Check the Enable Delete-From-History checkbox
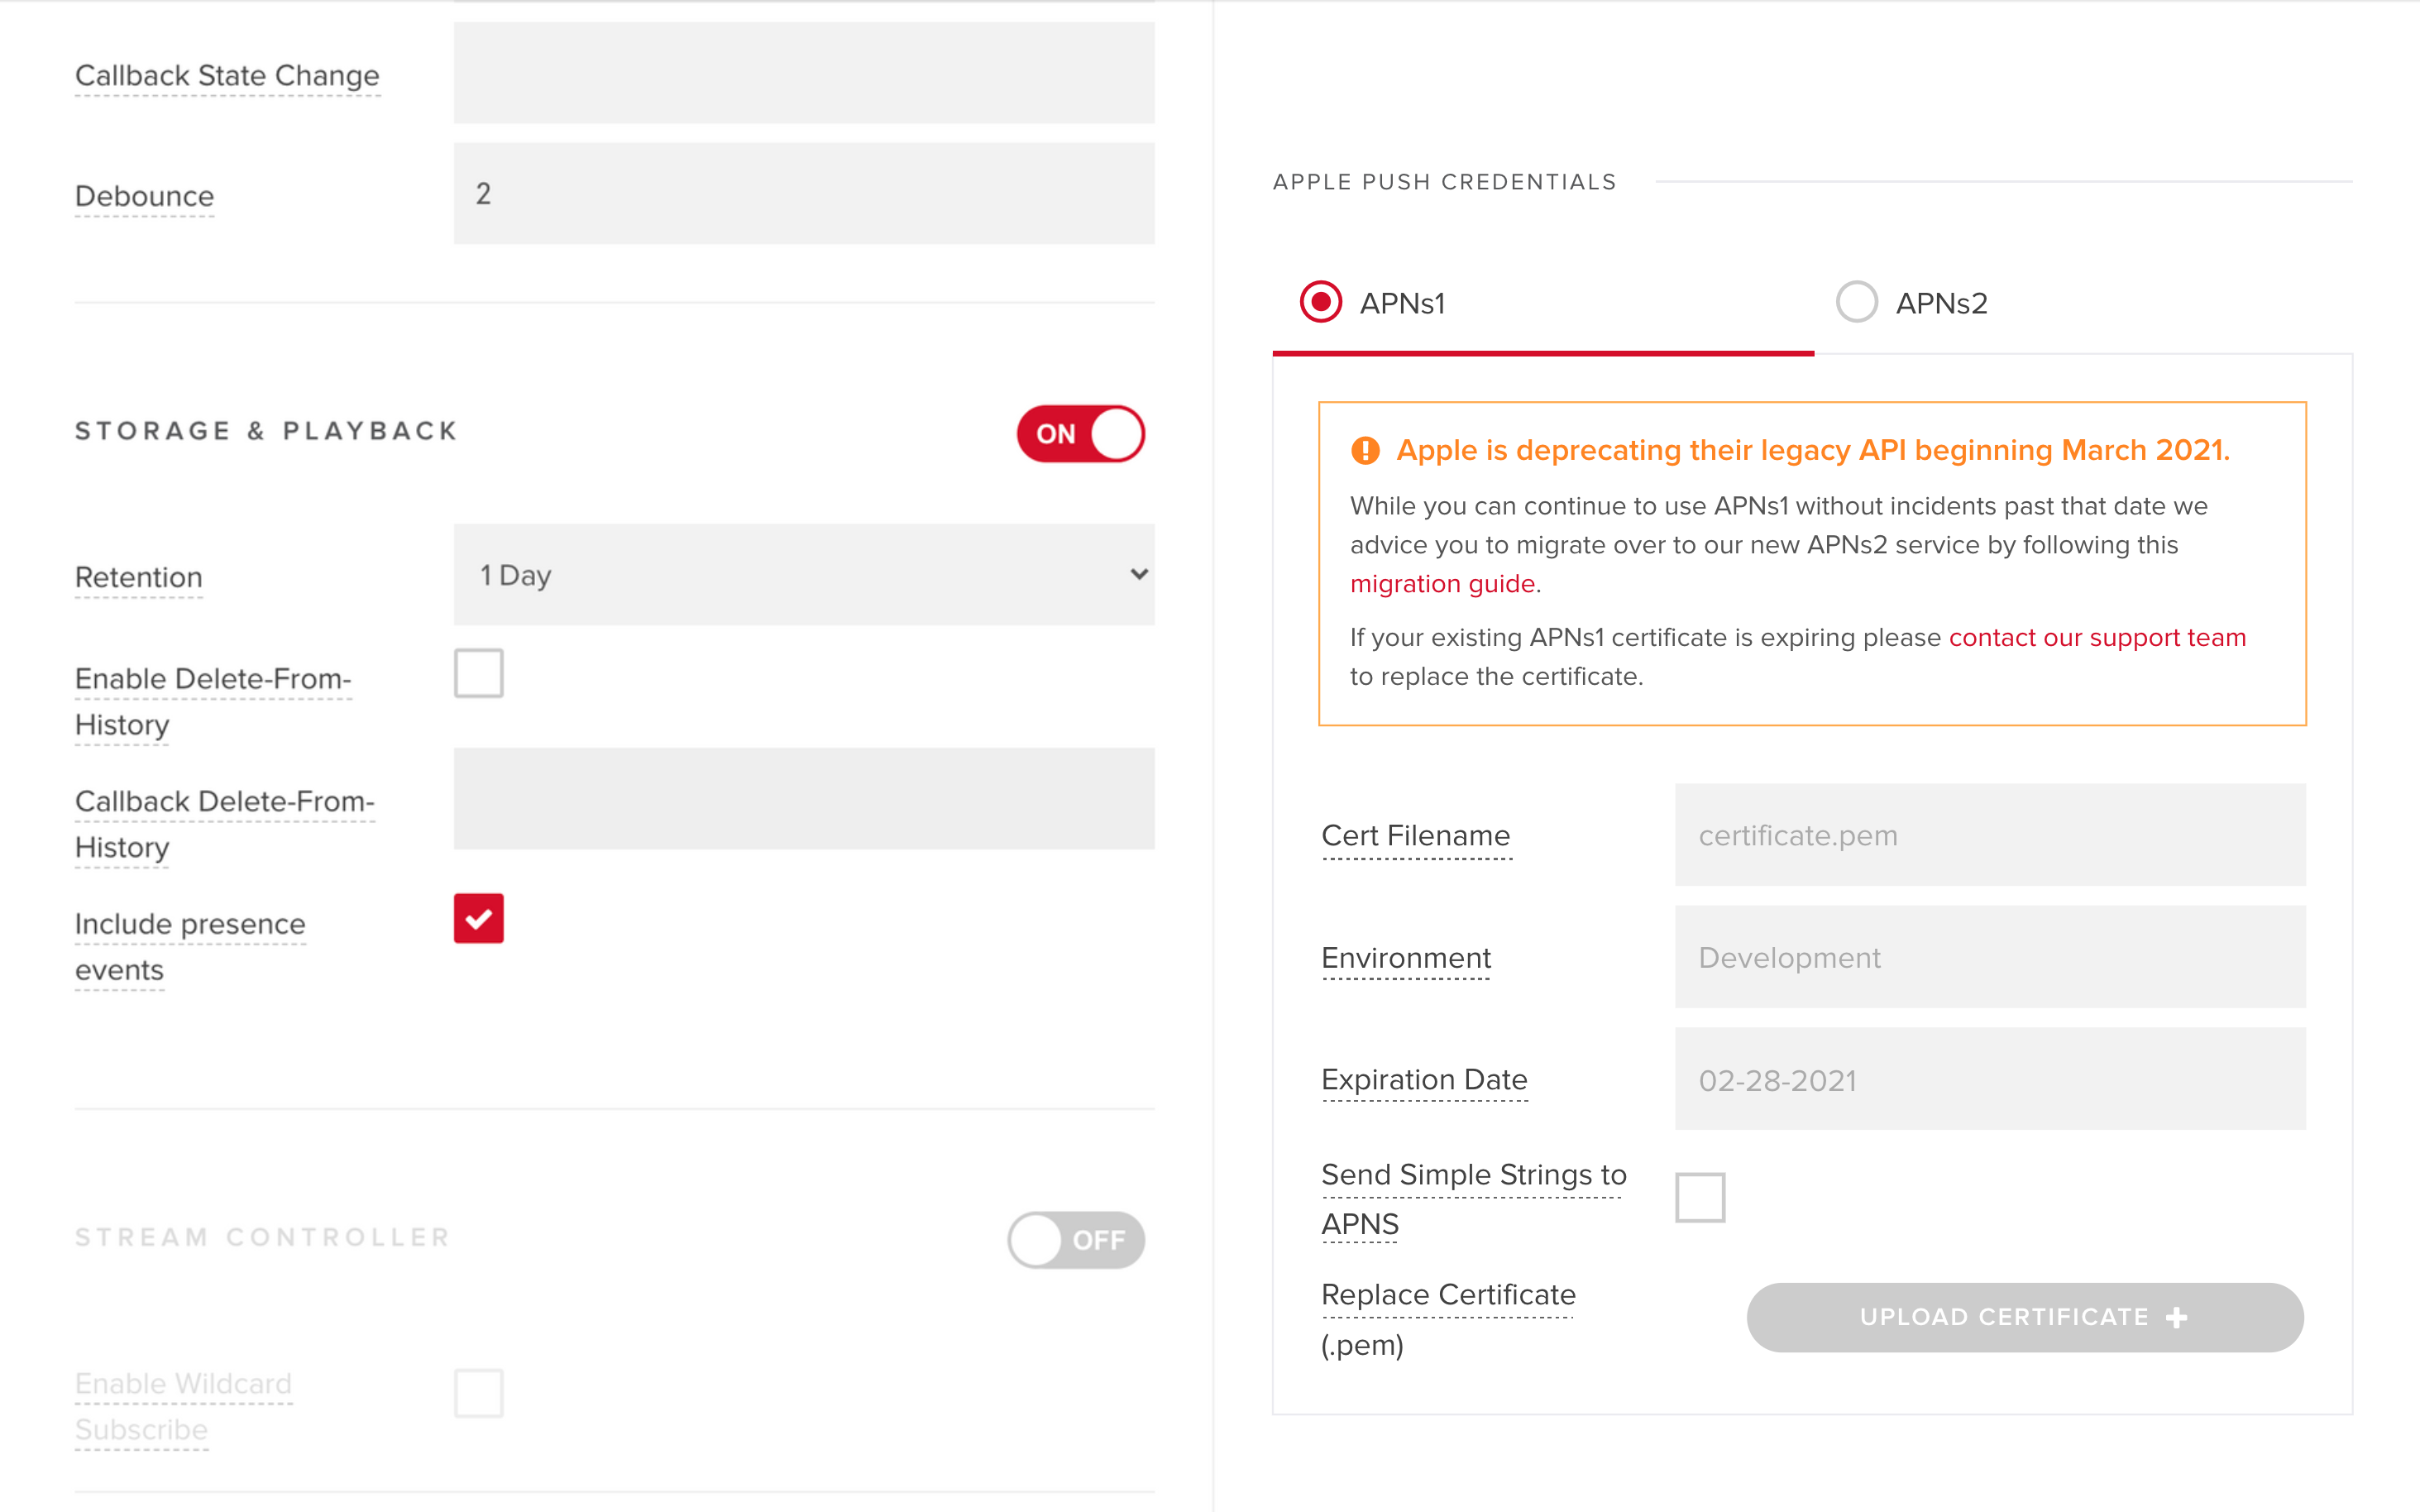 (x=479, y=674)
